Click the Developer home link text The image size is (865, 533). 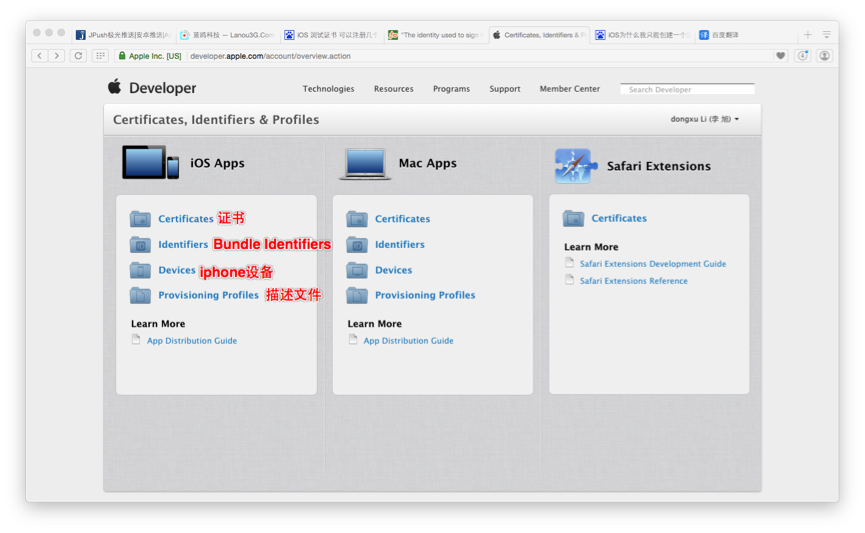tap(162, 88)
